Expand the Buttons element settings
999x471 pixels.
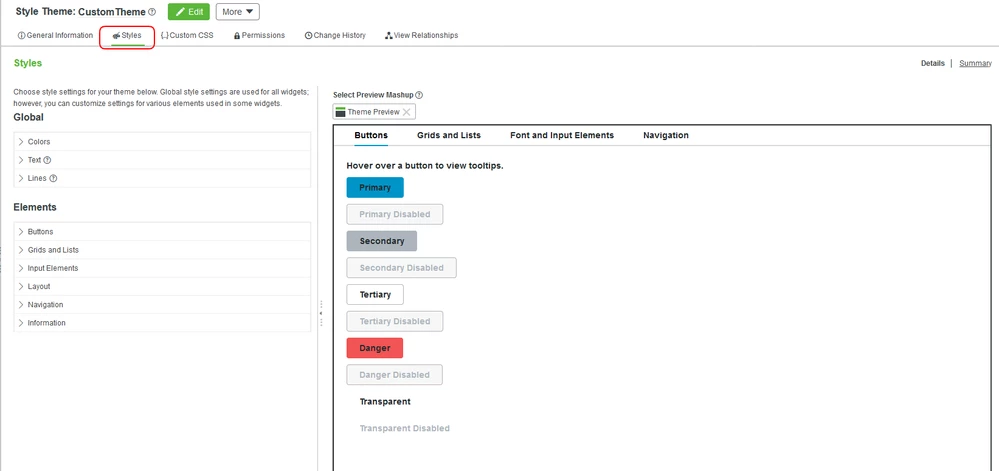pyautogui.click(x=162, y=231)
